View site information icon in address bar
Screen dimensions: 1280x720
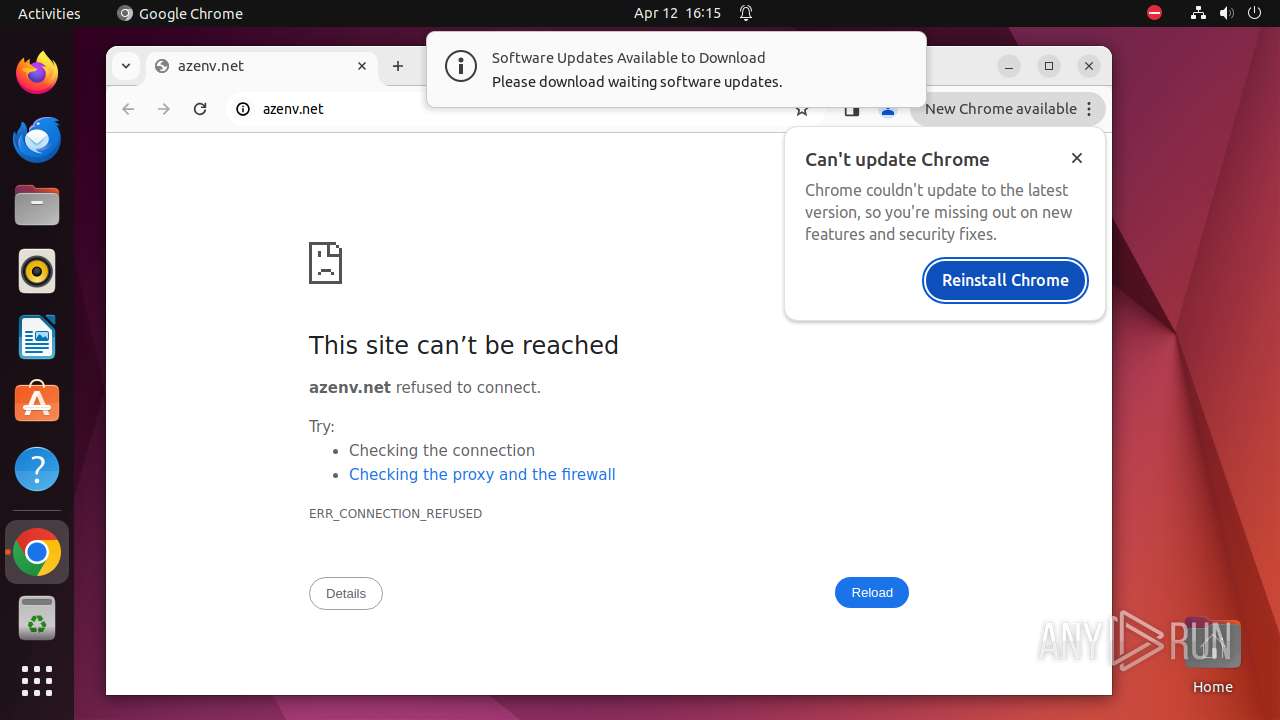pyautogui.click(x=243, y=109)
